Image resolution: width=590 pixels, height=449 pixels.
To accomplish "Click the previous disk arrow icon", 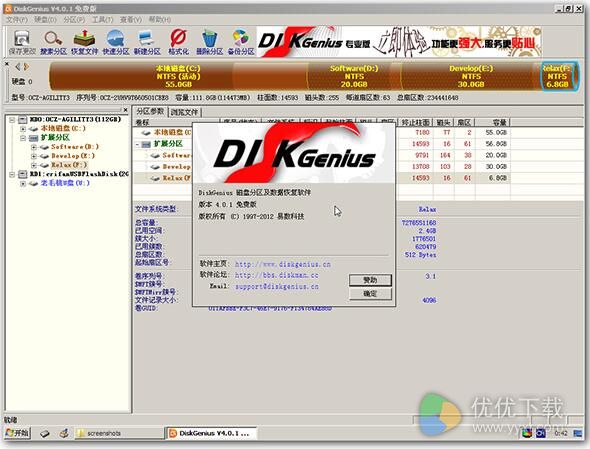I will coord(17,67).
